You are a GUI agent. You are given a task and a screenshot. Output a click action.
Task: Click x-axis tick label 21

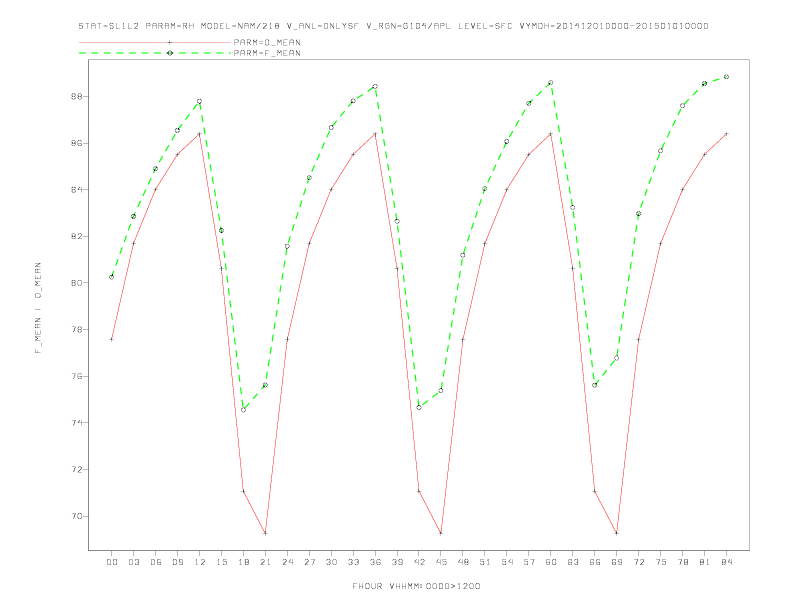click(265, 562)
